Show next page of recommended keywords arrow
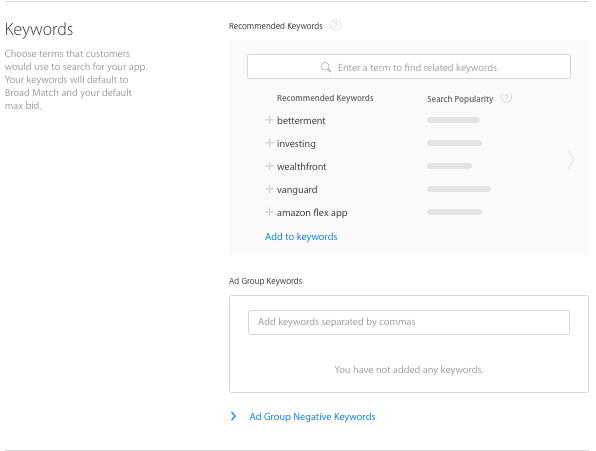 pos(571,160)
